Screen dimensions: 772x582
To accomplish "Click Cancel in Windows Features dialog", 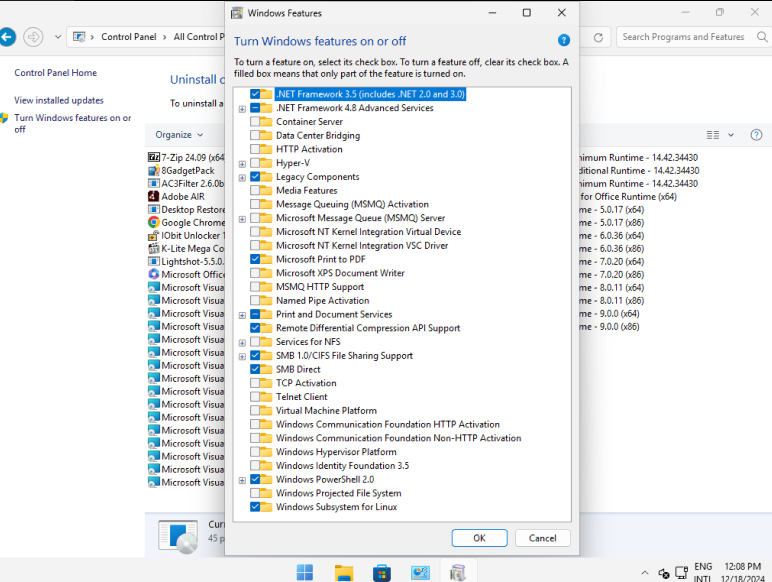I will pos(543,538).
